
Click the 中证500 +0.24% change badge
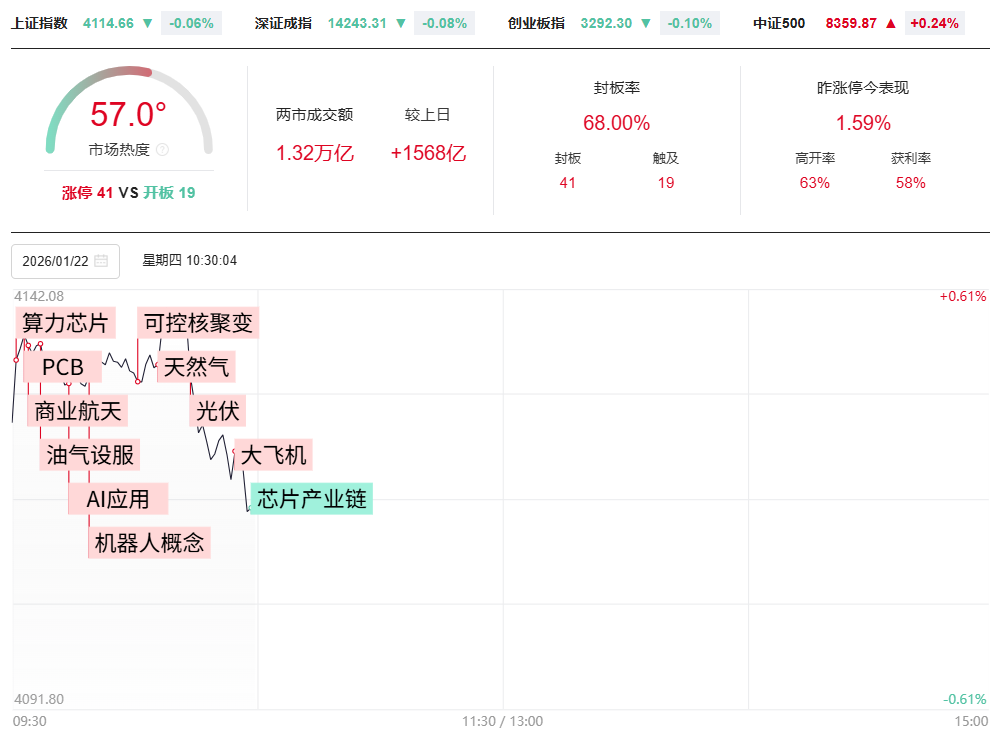(934, 23)
